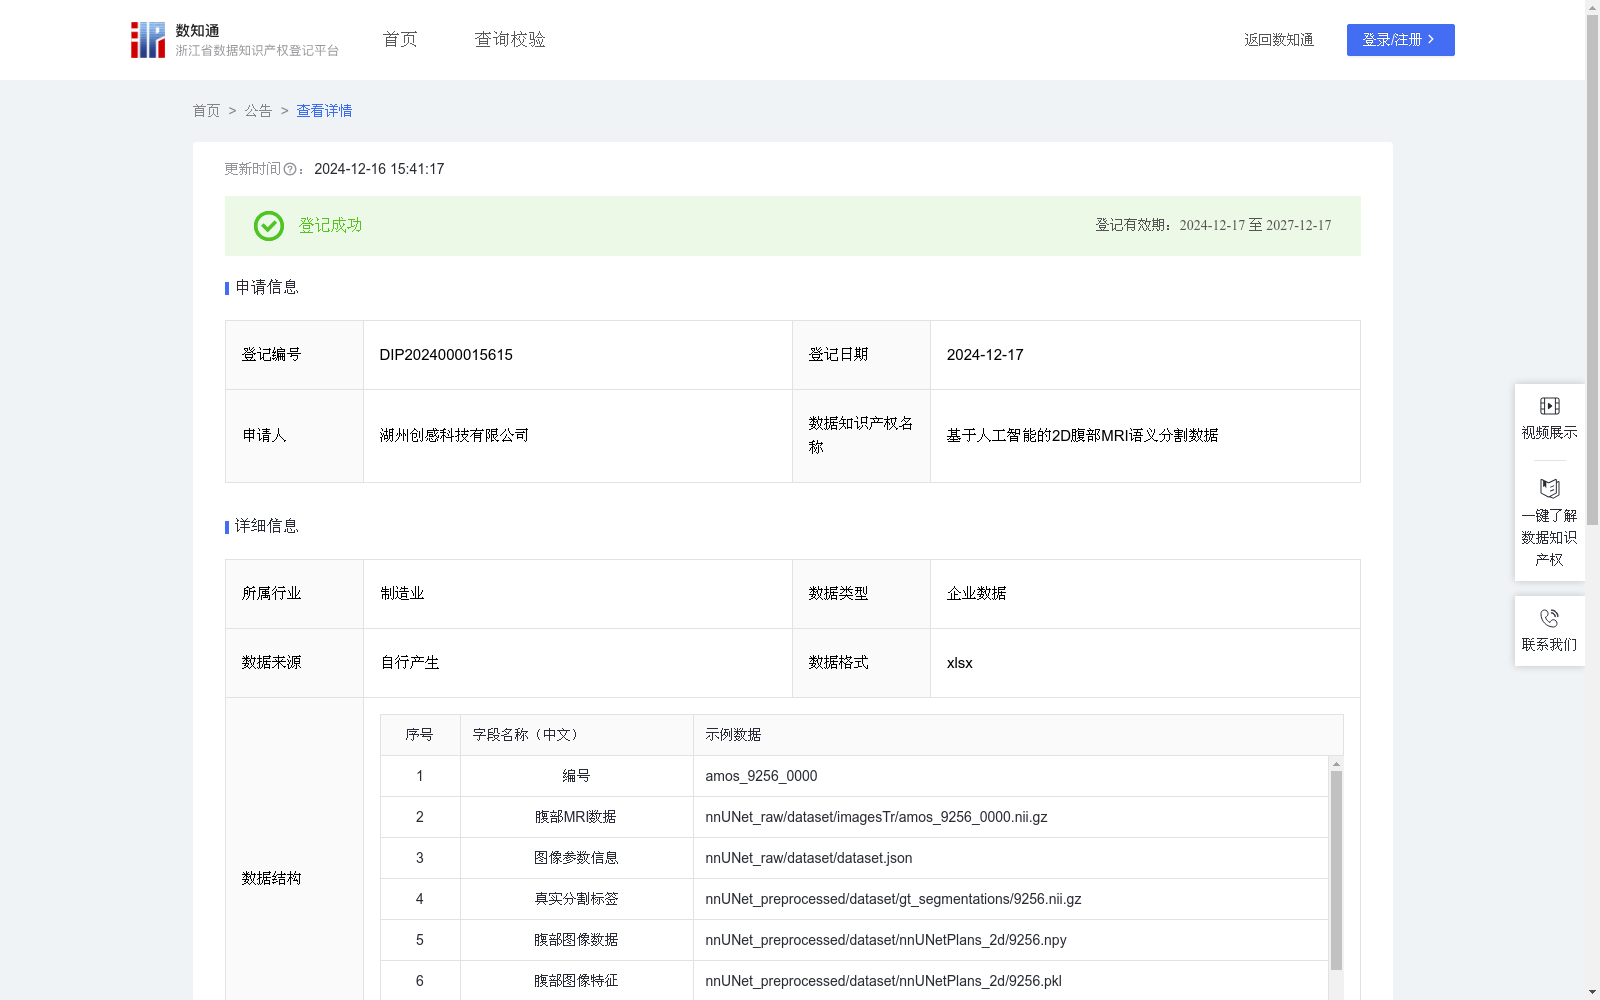Click the update time 2024-12-16 15:41:17

coord(379,170)
